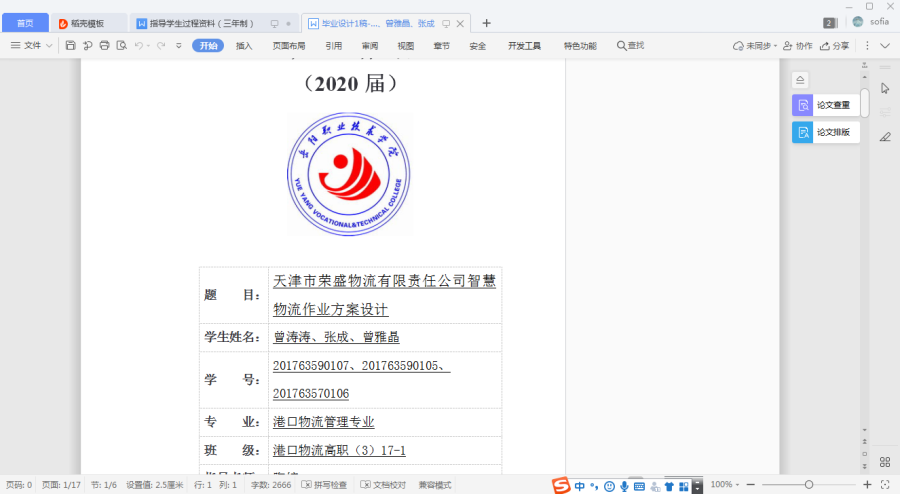Viewport: 900px width, 494px height.
Task: Close the 毕业设计1稿 document tab
Action: pyautogui.click(x=460, y=24)
